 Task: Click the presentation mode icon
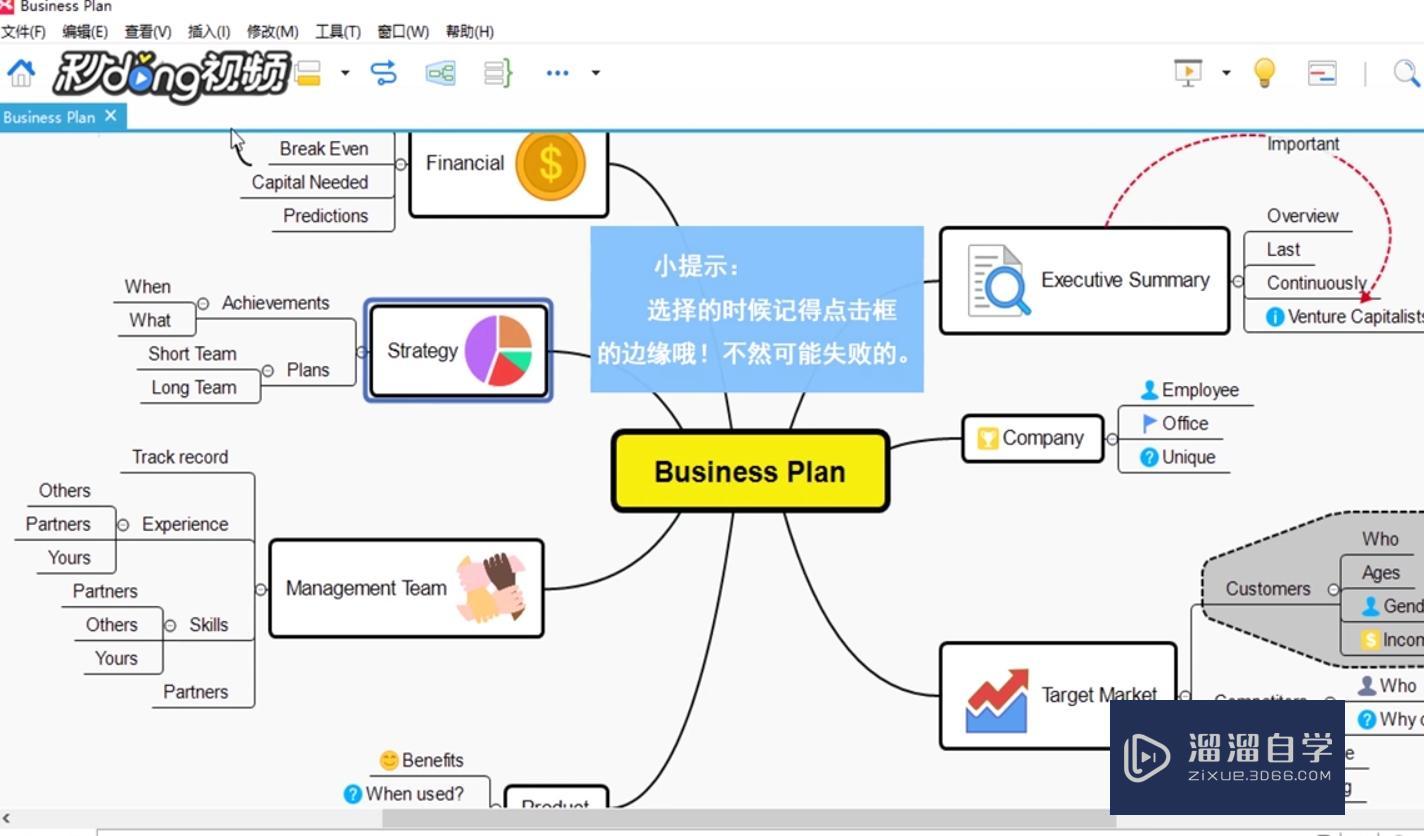tap(1188, 72)
